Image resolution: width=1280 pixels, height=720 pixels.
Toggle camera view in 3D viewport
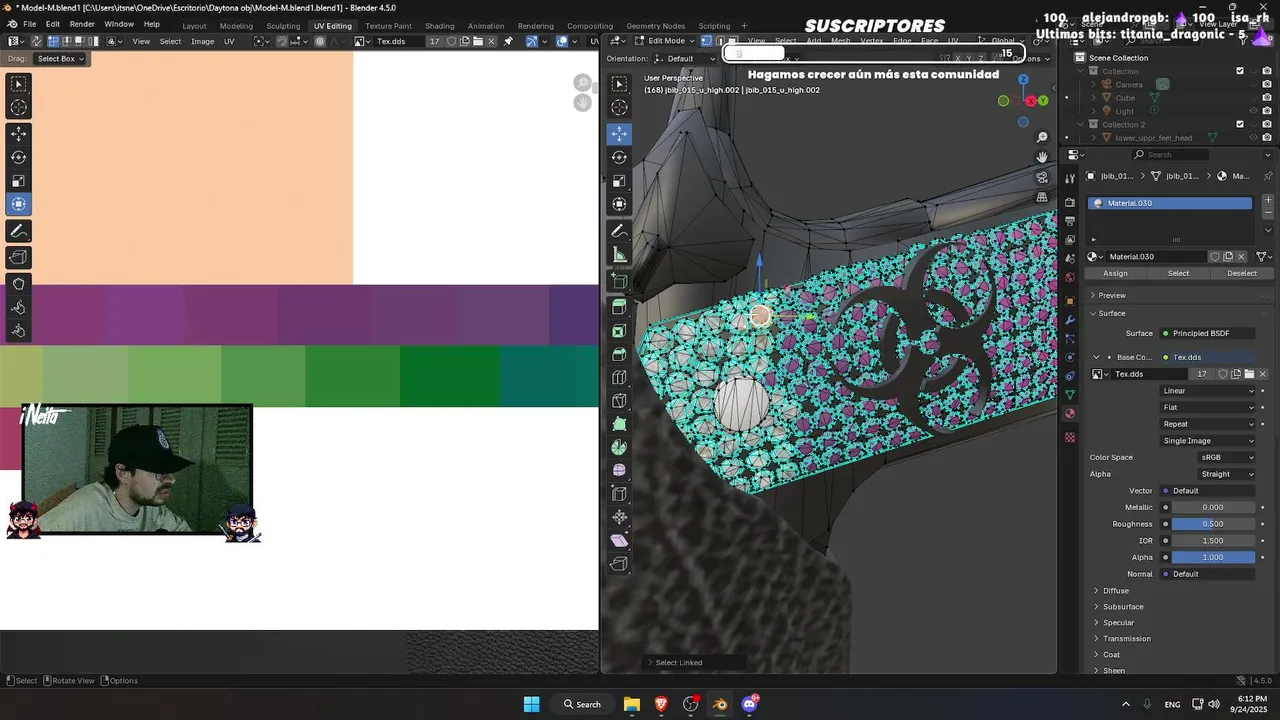tap(1042, 177)
